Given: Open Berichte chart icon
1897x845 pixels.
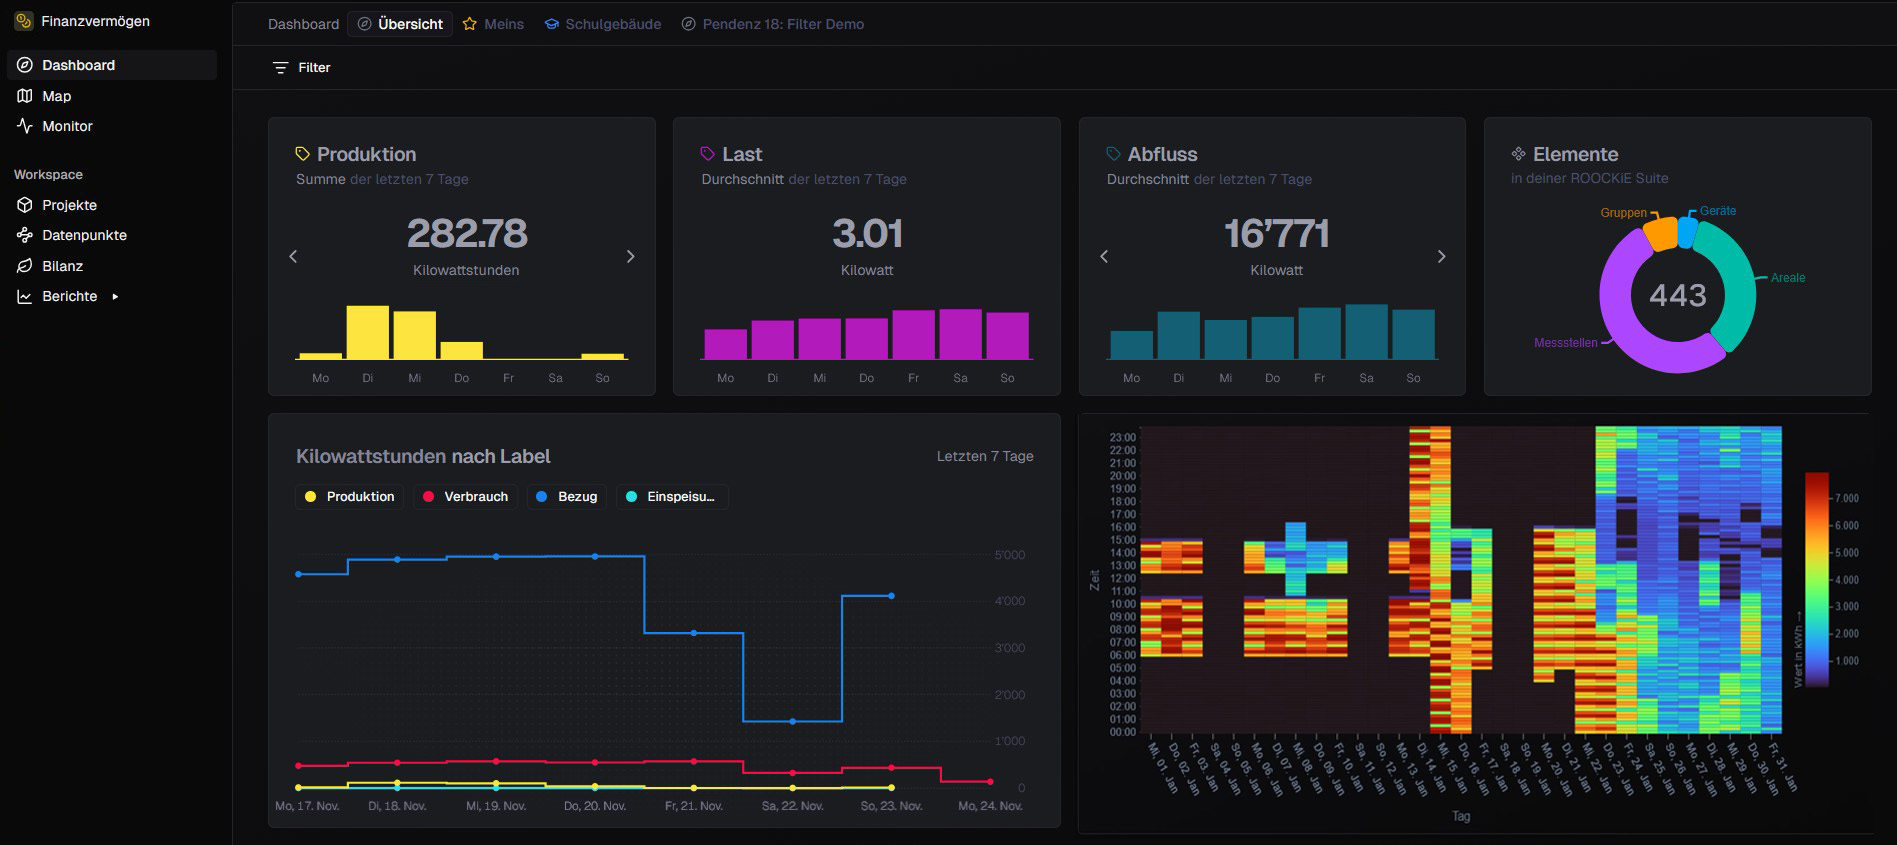Looking at the screenshot, I should pos(25,296).
